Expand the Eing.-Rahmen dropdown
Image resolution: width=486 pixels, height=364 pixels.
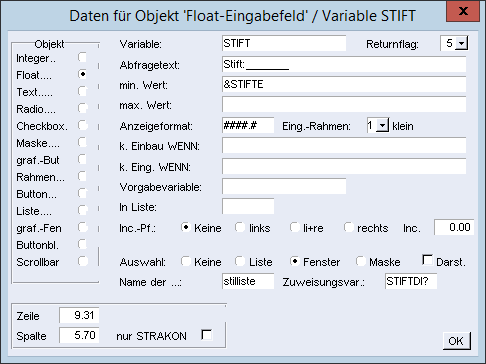click(382, 126)
